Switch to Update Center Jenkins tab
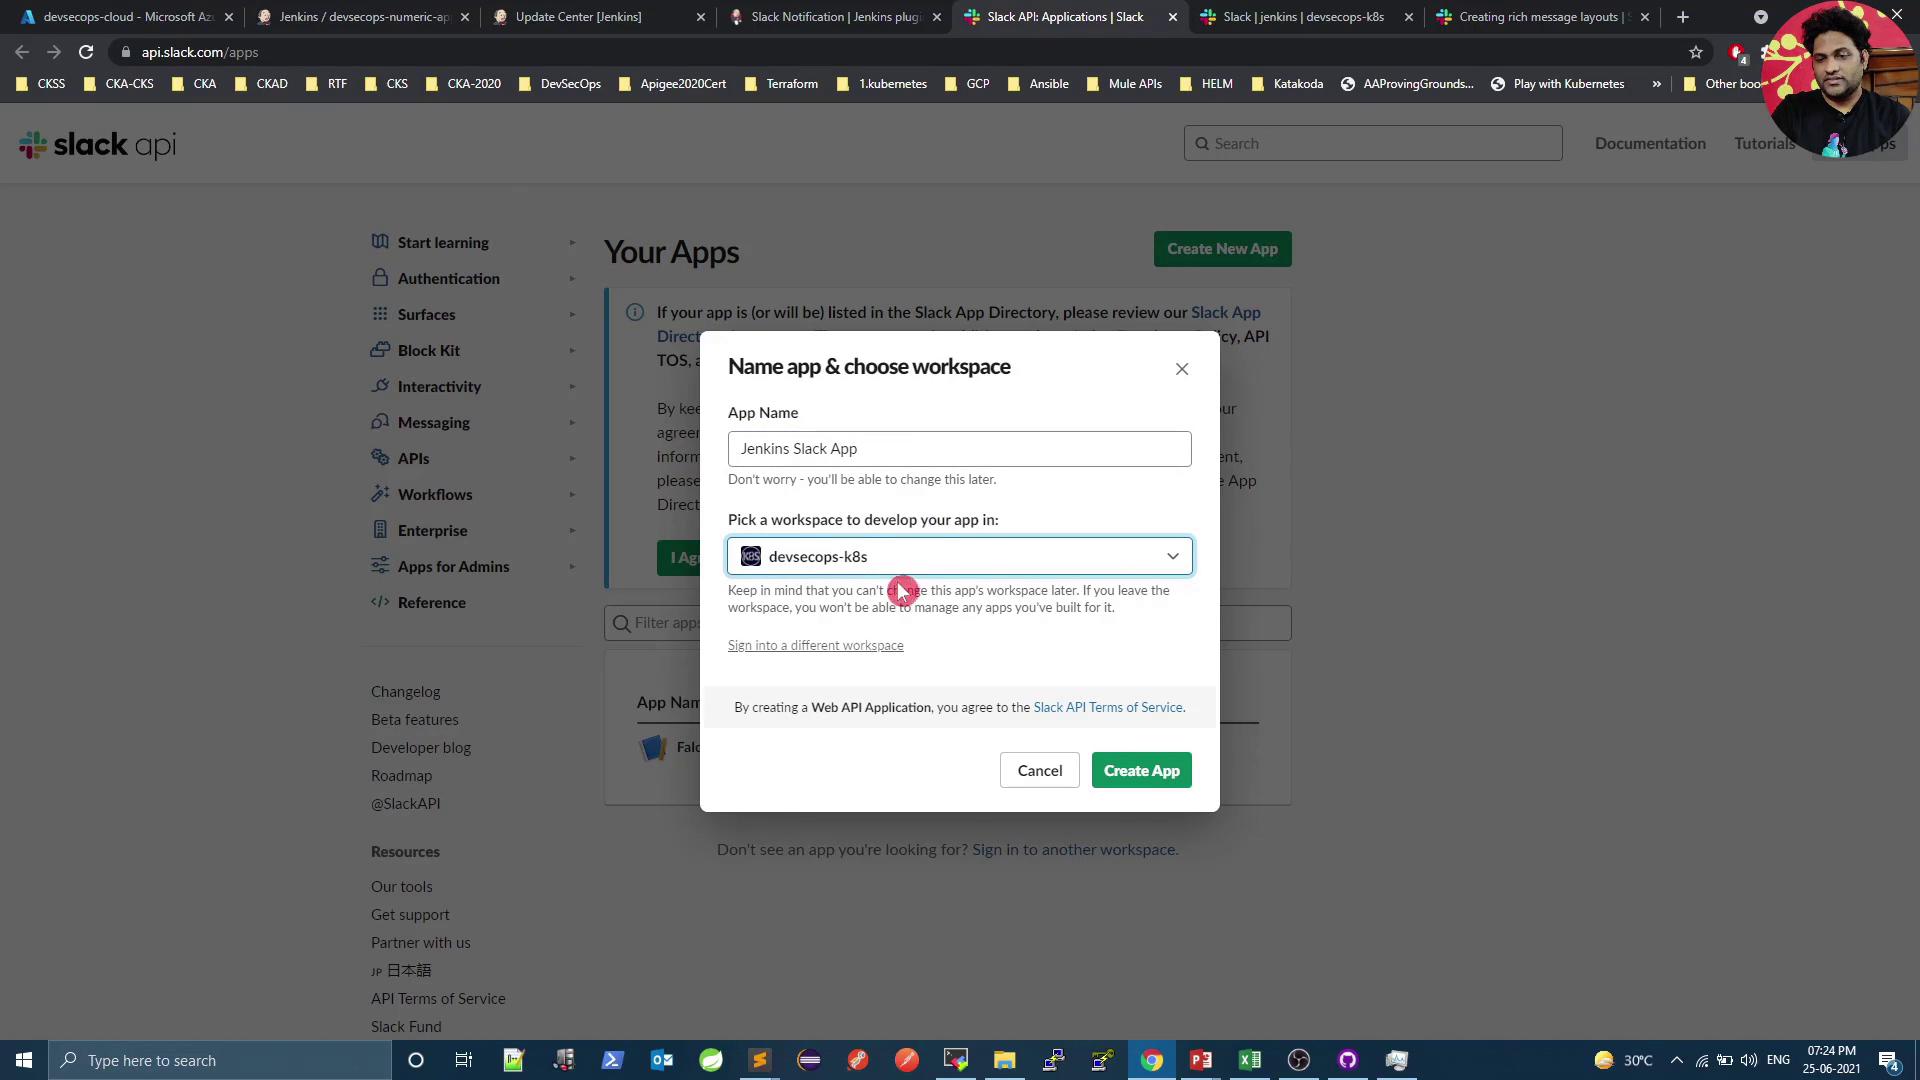 click(x=578, y=17)
